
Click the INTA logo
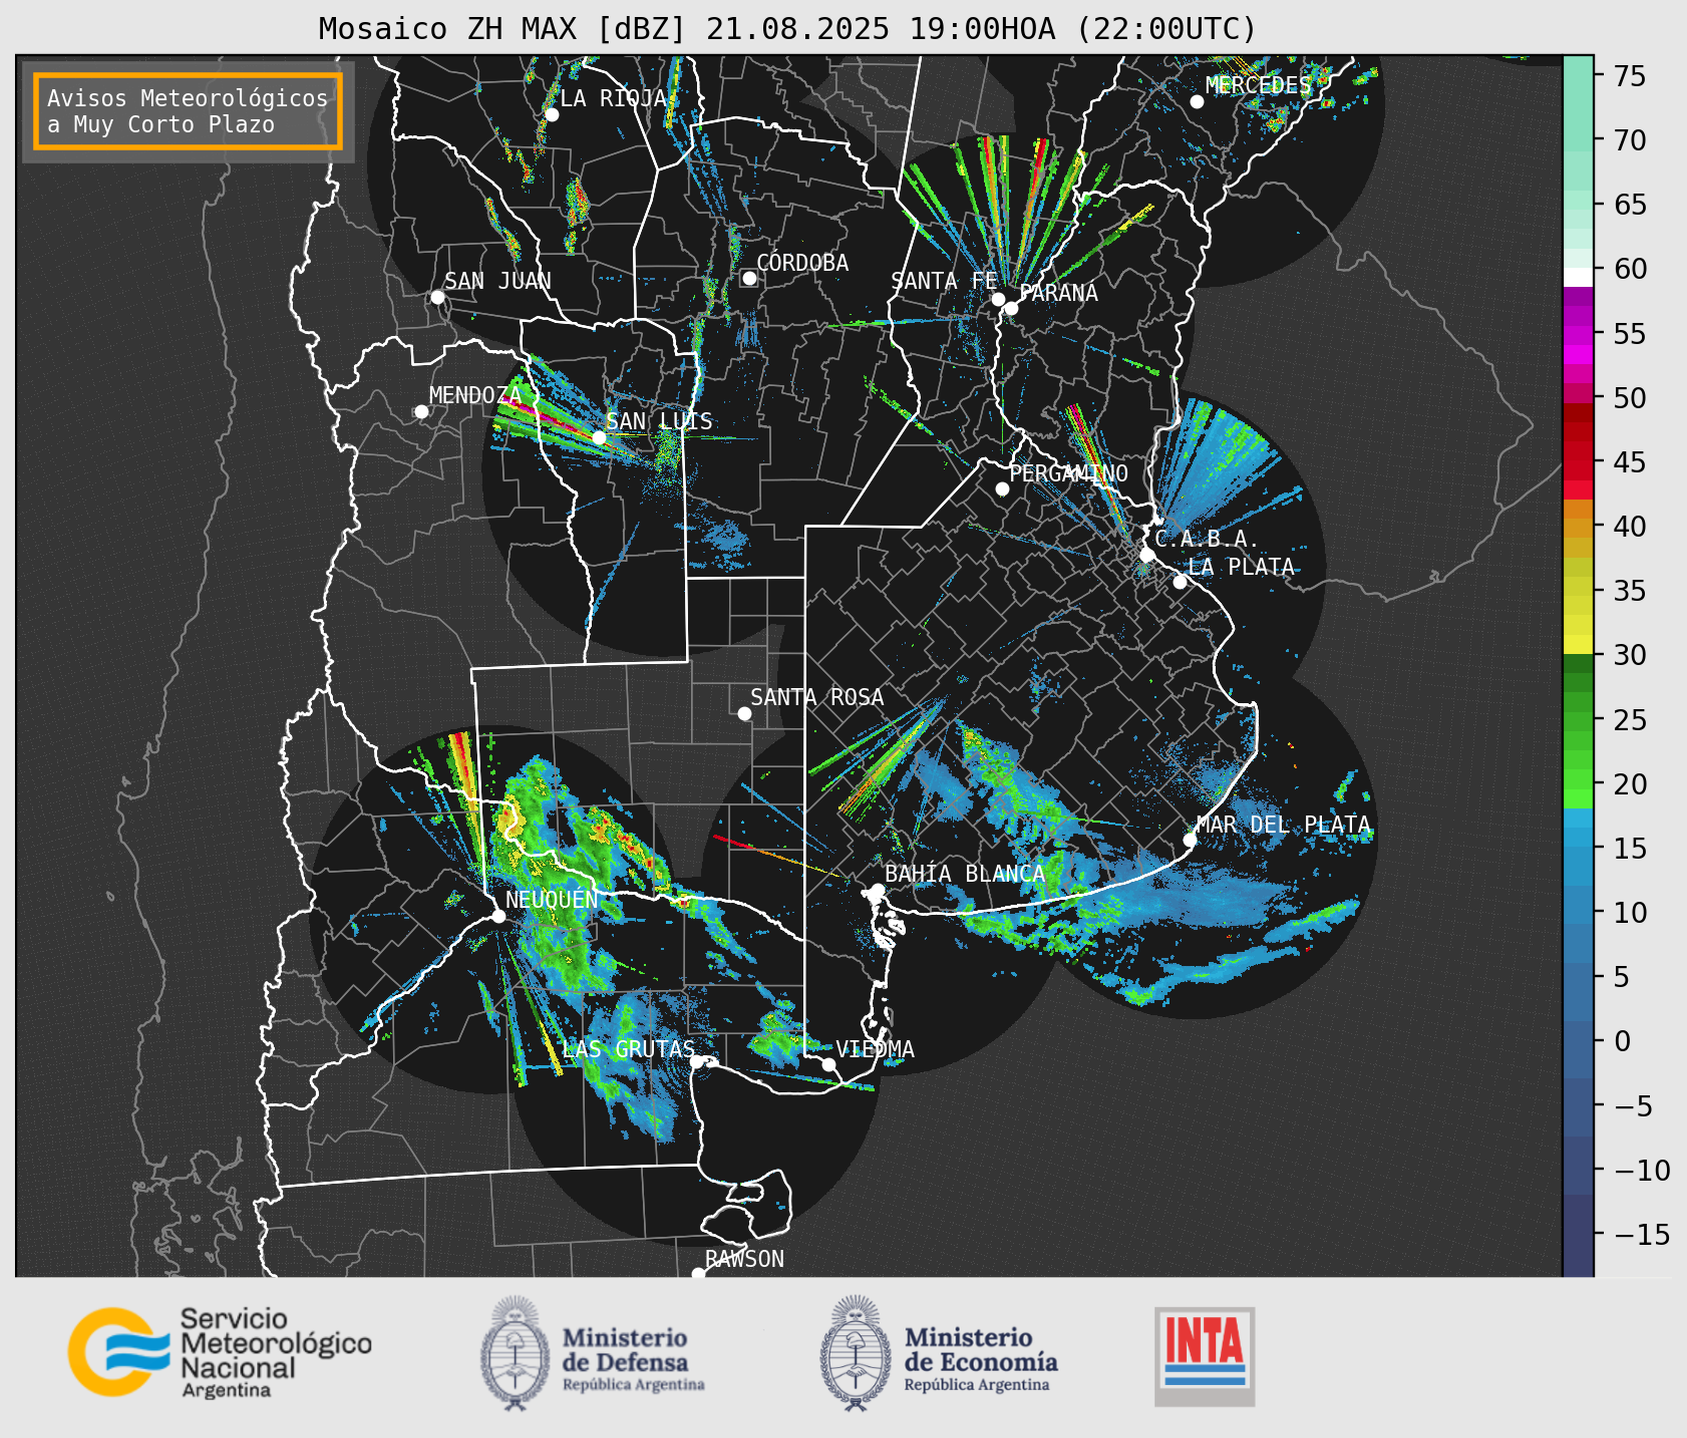point(1205,1356)
